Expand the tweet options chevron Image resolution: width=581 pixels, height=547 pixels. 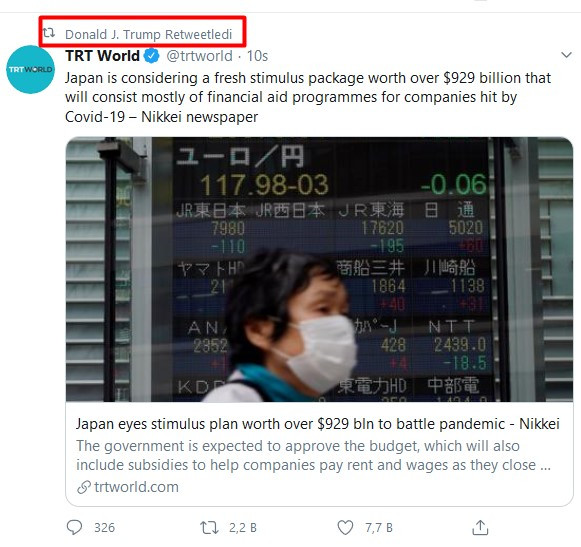tap(566, 56)
